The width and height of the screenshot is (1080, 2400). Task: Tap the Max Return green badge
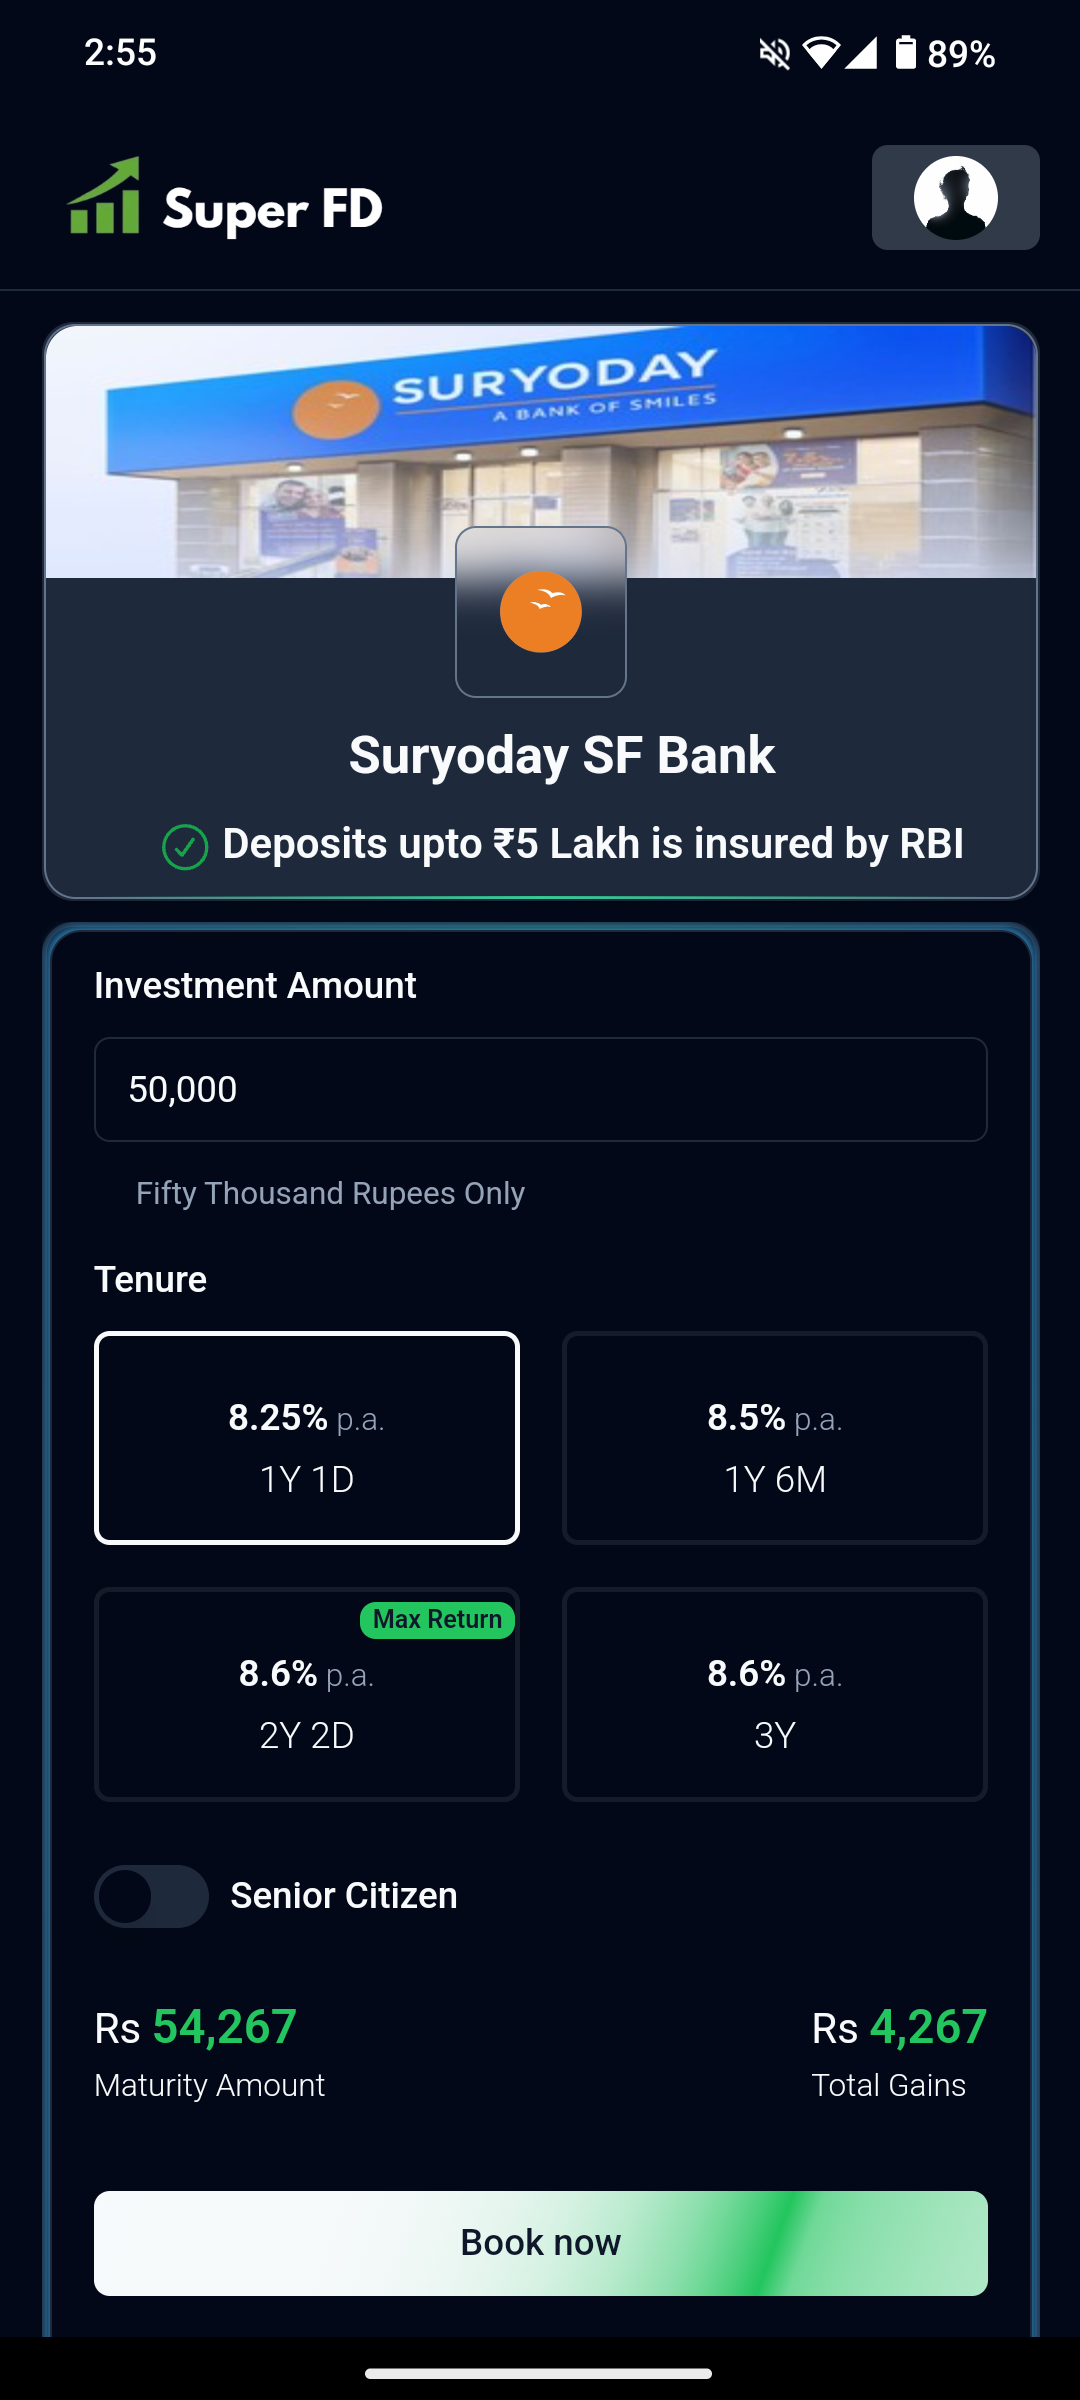click(x=437, y=1620)
